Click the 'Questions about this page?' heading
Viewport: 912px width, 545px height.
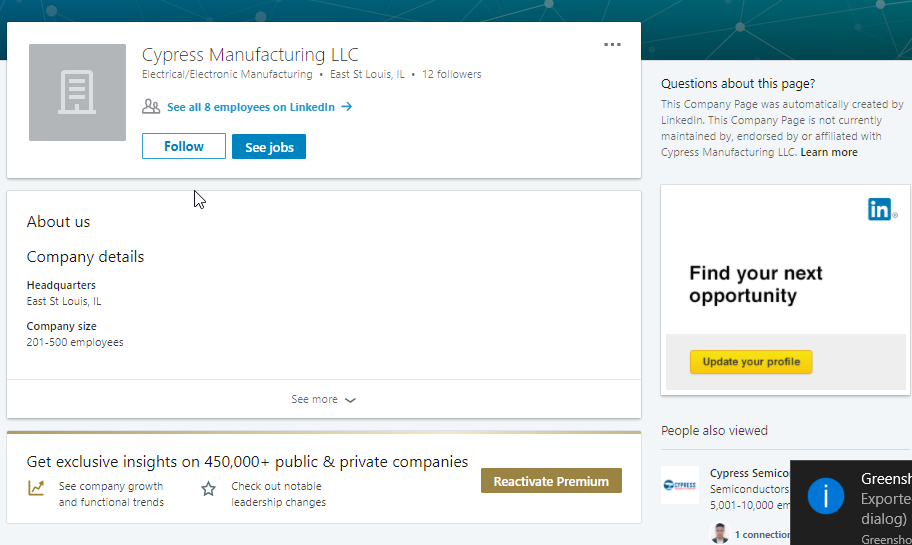coord(738,84)
